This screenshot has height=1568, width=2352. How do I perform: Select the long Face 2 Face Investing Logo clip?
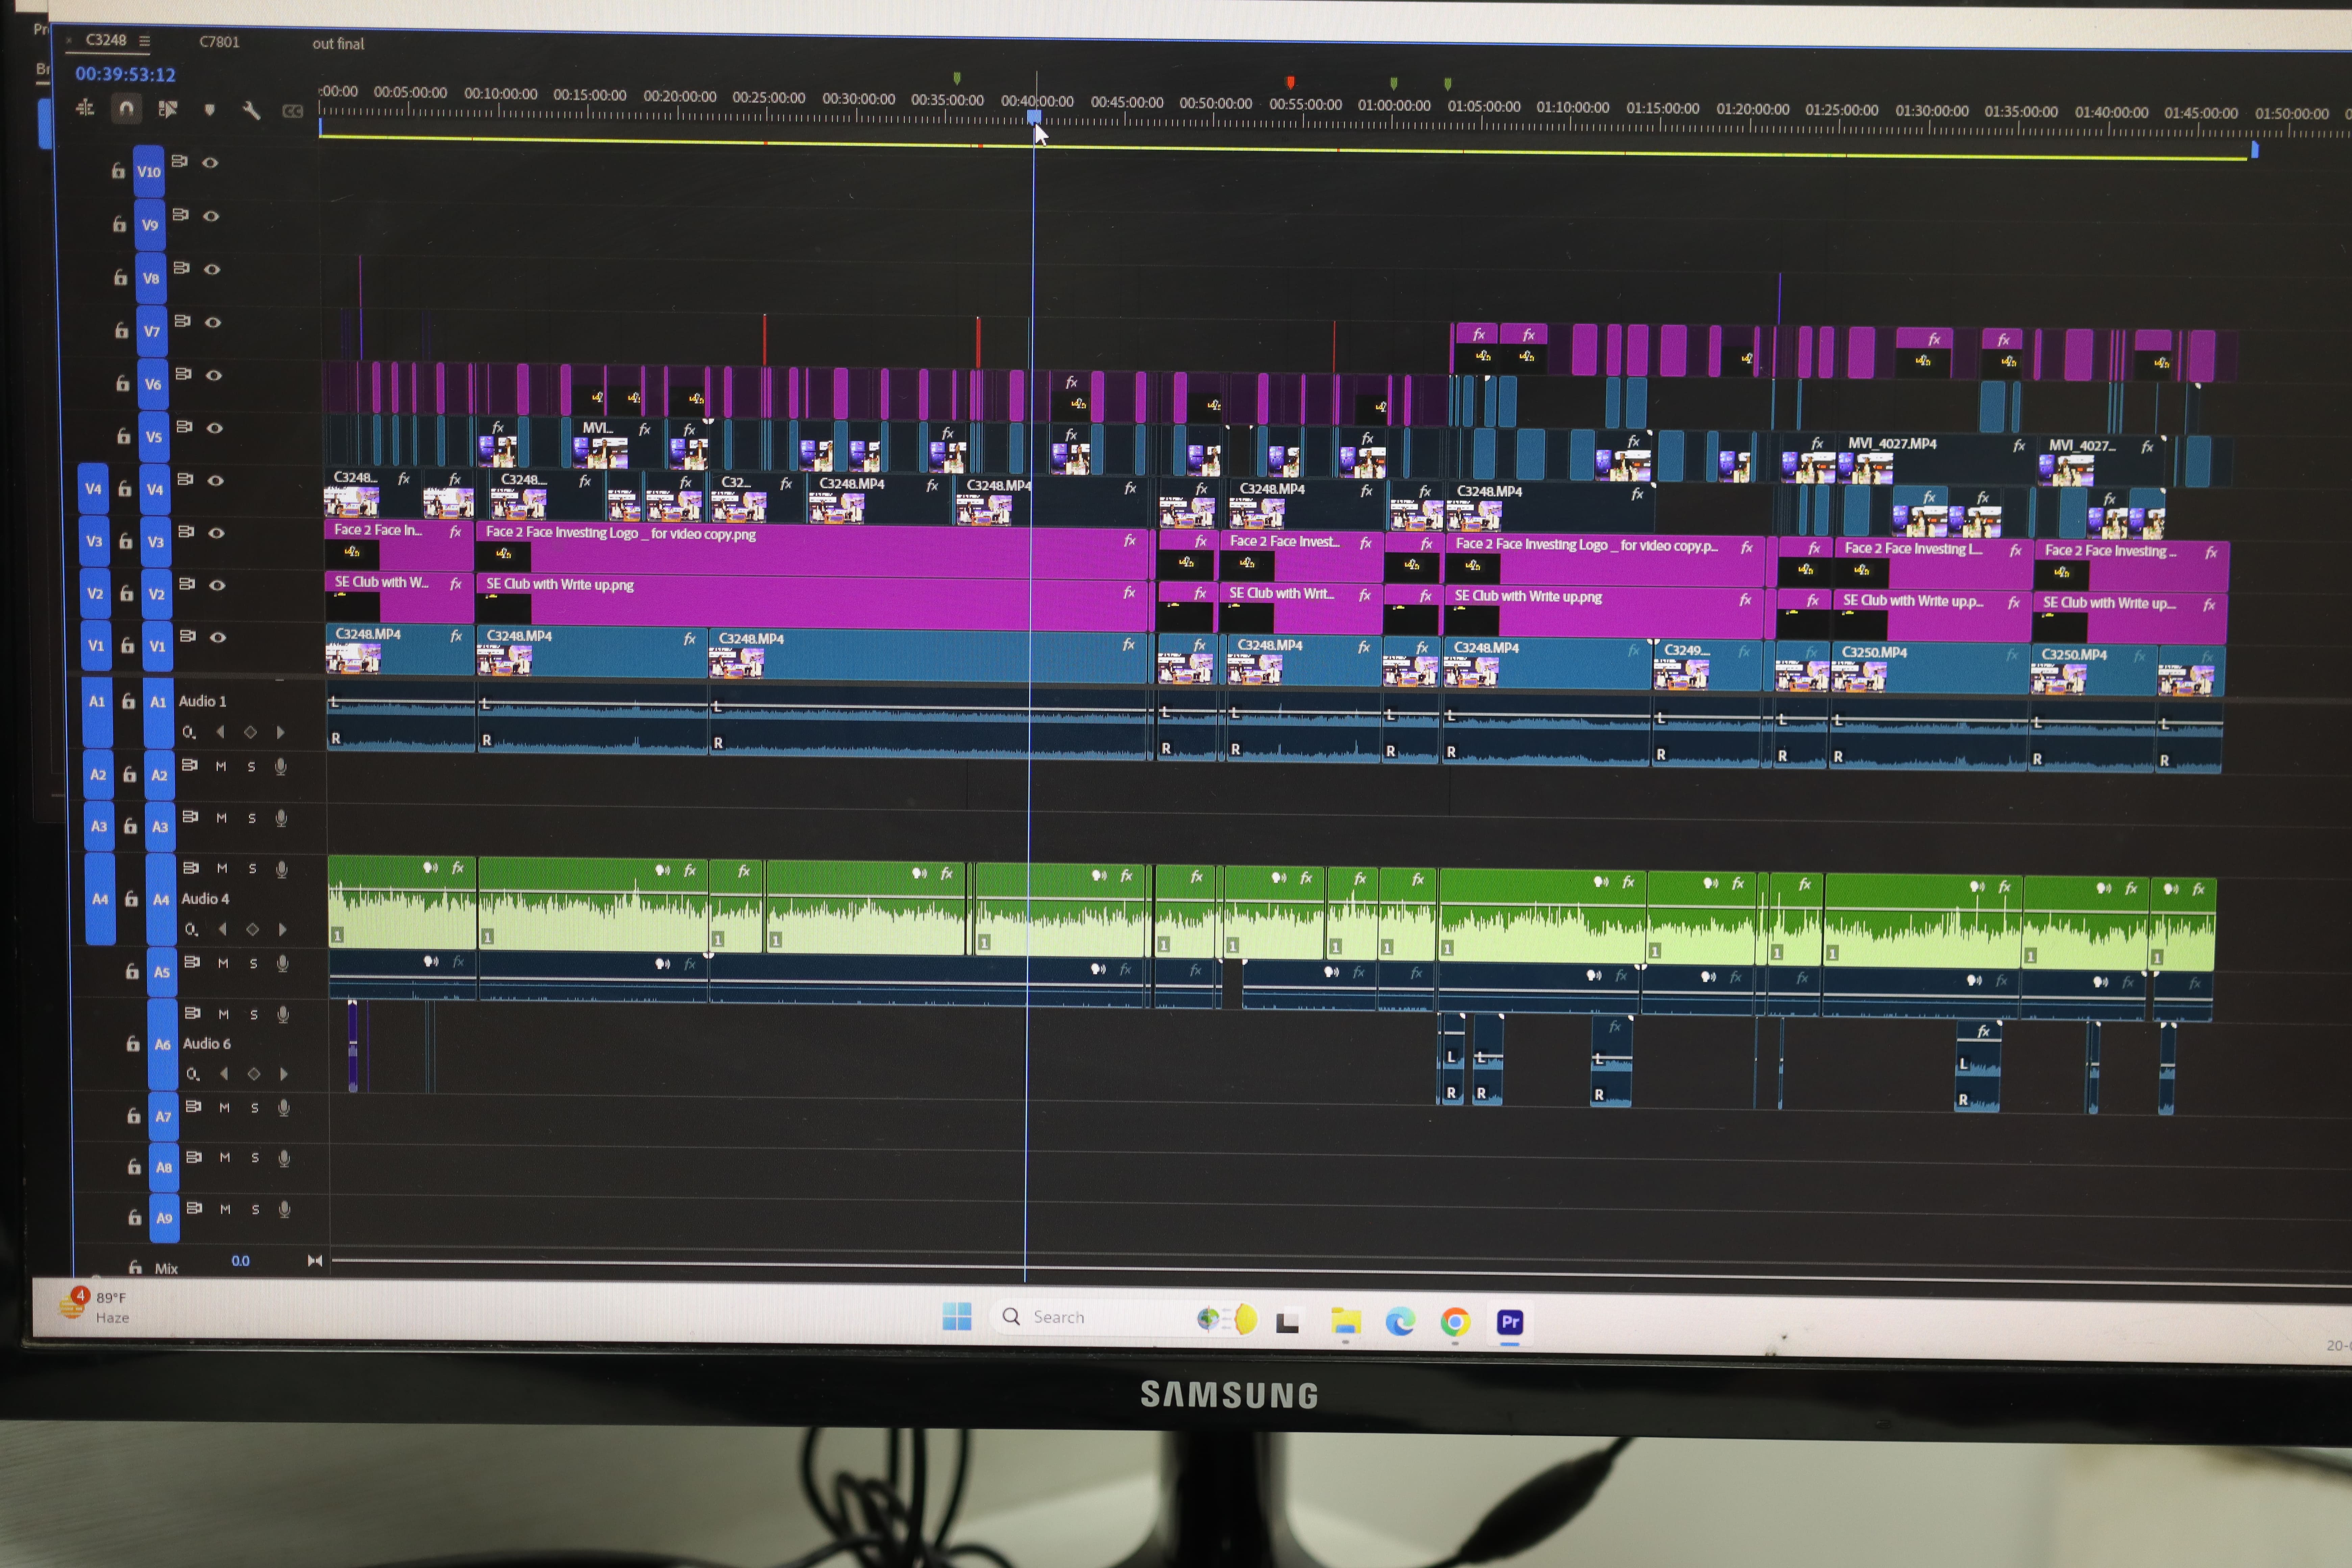point(812,552)
